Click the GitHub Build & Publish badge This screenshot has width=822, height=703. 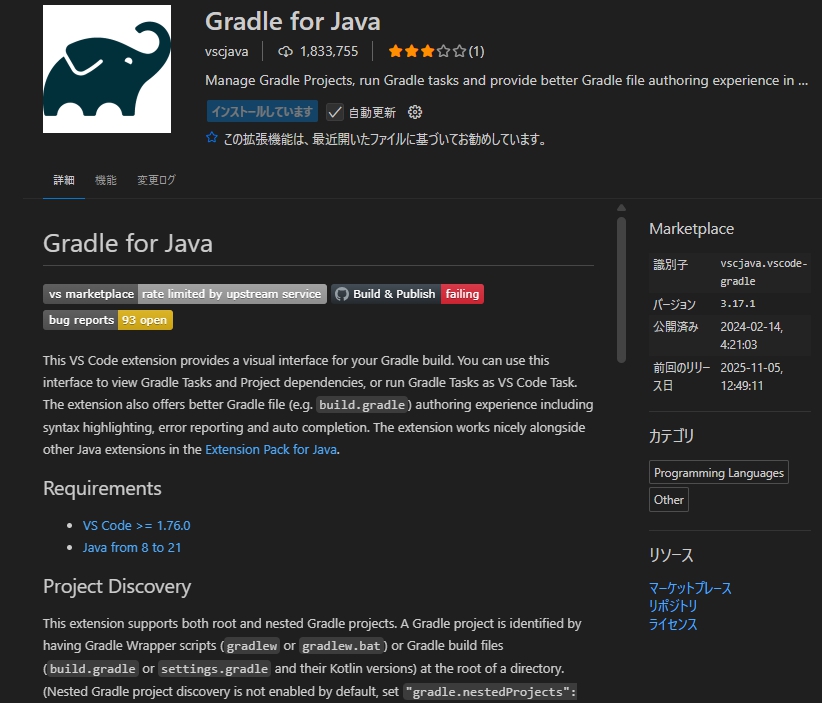pyautogui.click(x=407, y=294)
